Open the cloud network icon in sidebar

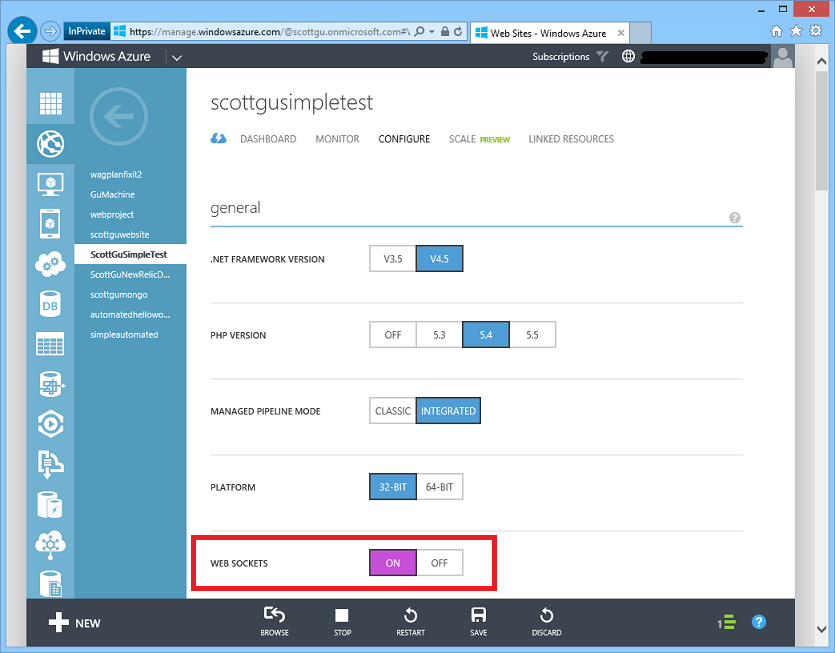click(51, 544)
